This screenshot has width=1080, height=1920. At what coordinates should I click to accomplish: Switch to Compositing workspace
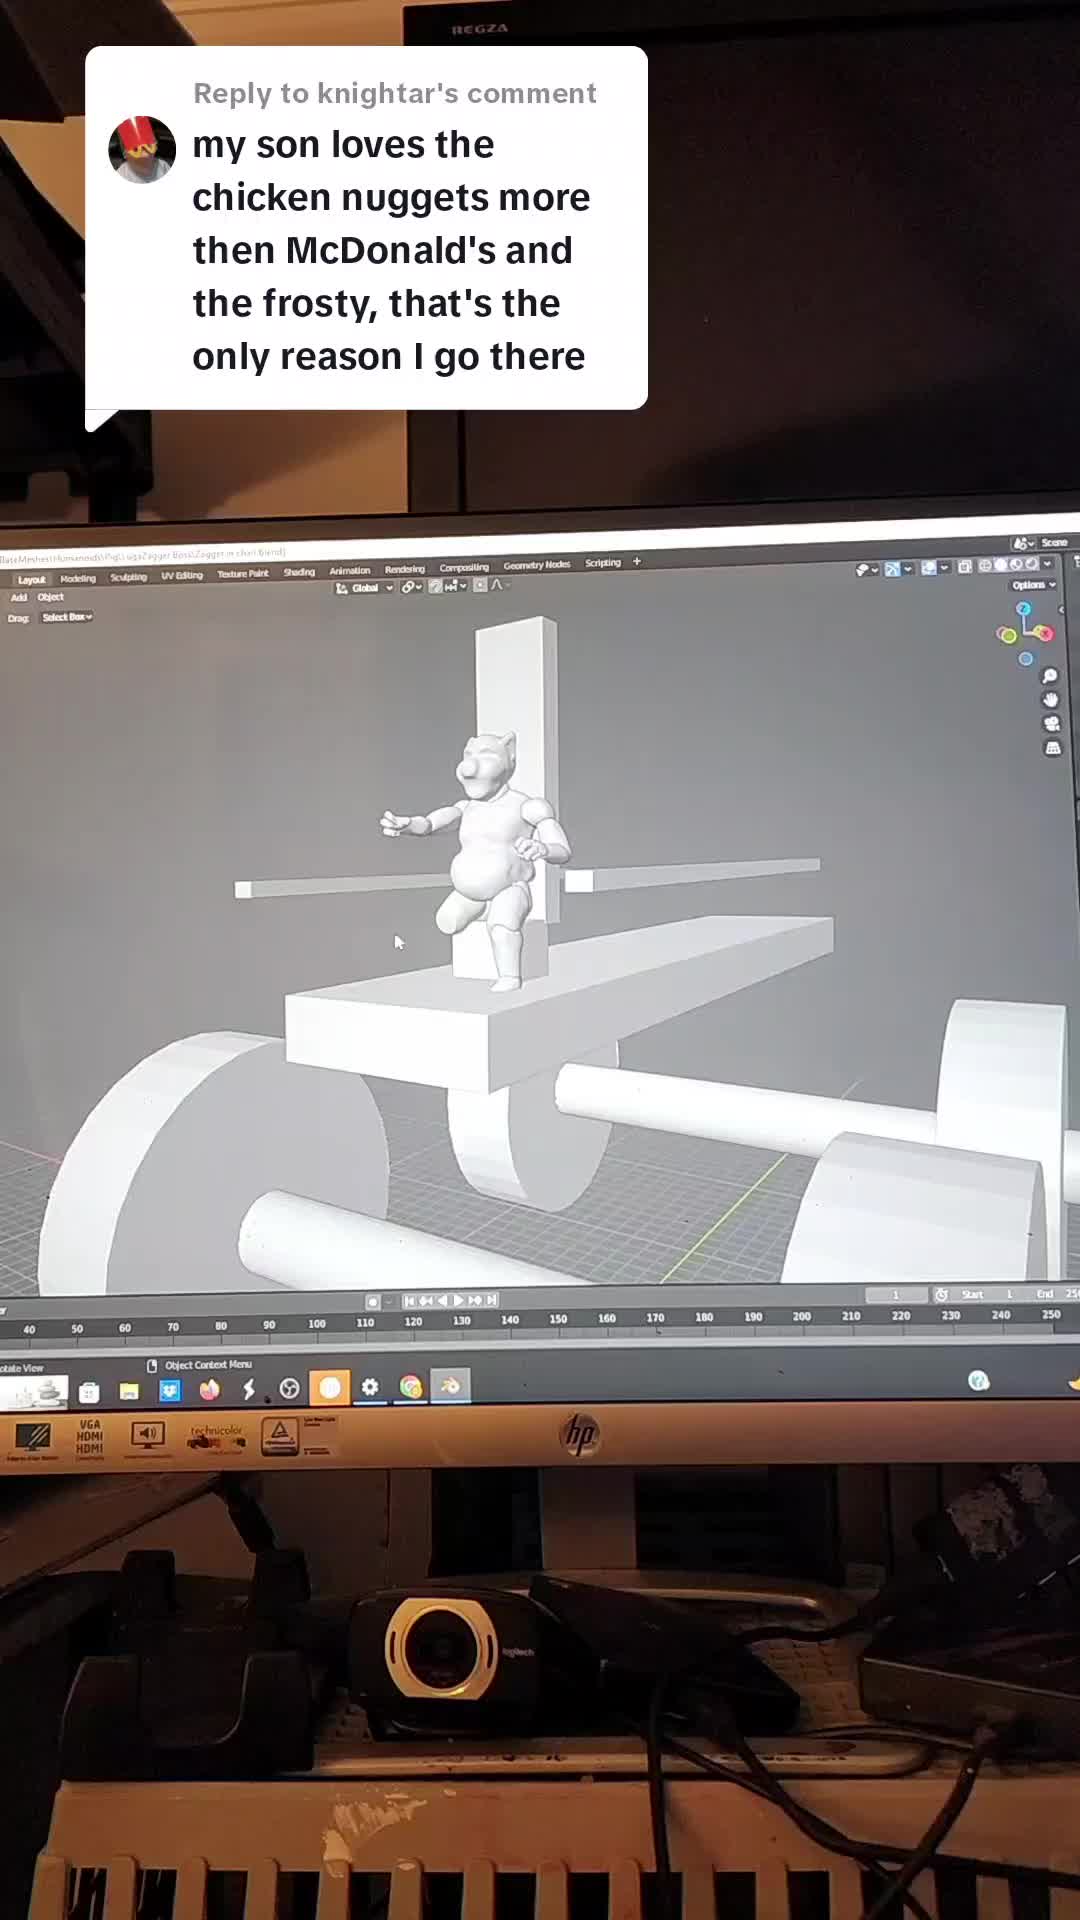tap(464, 567)
